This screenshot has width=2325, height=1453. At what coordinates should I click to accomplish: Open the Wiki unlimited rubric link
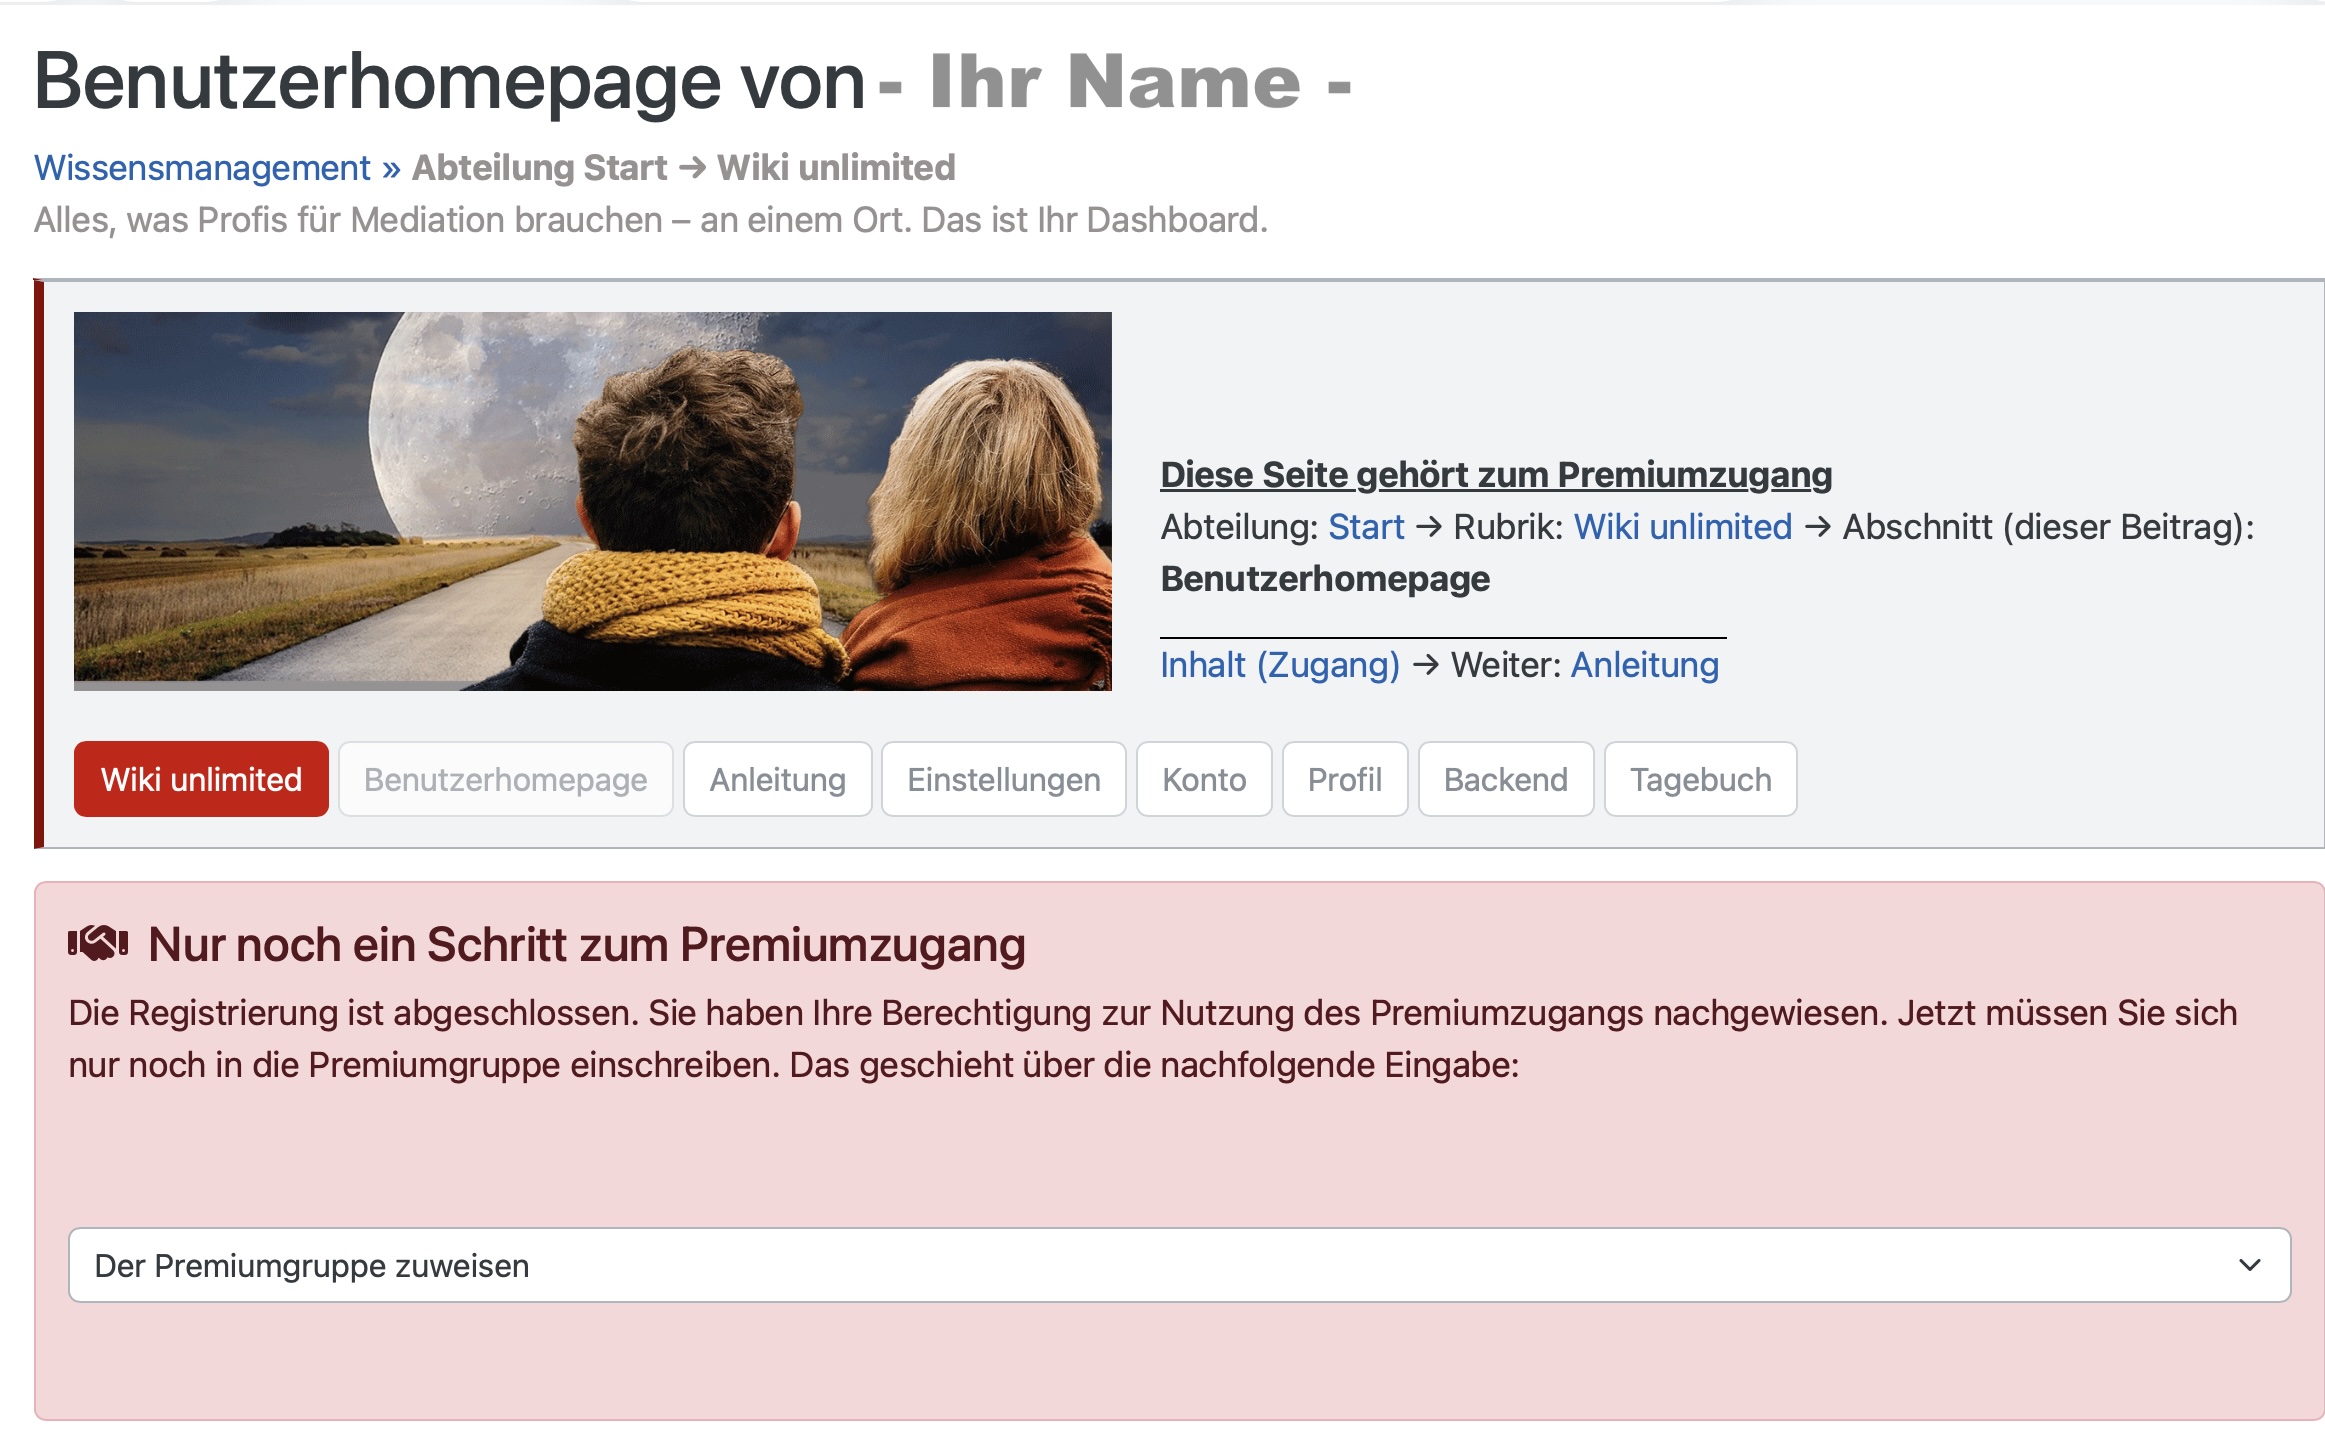pos(1683,527)
